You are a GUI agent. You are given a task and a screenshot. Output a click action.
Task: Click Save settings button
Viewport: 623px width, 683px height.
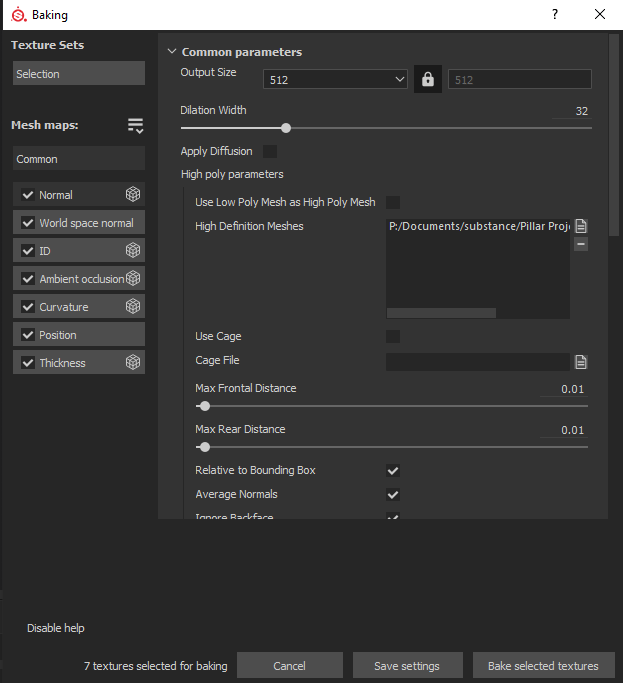[407, 666]
